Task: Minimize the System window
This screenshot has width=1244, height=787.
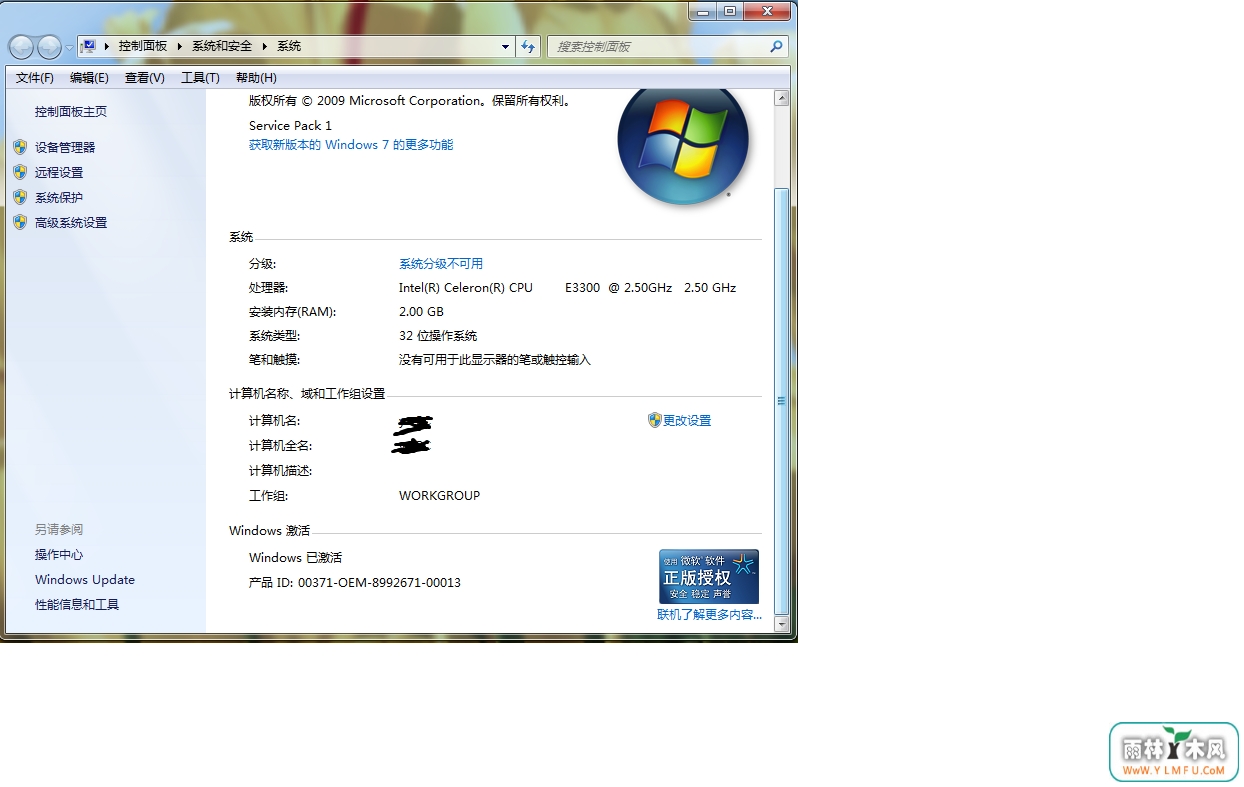Action: (702, 10)
